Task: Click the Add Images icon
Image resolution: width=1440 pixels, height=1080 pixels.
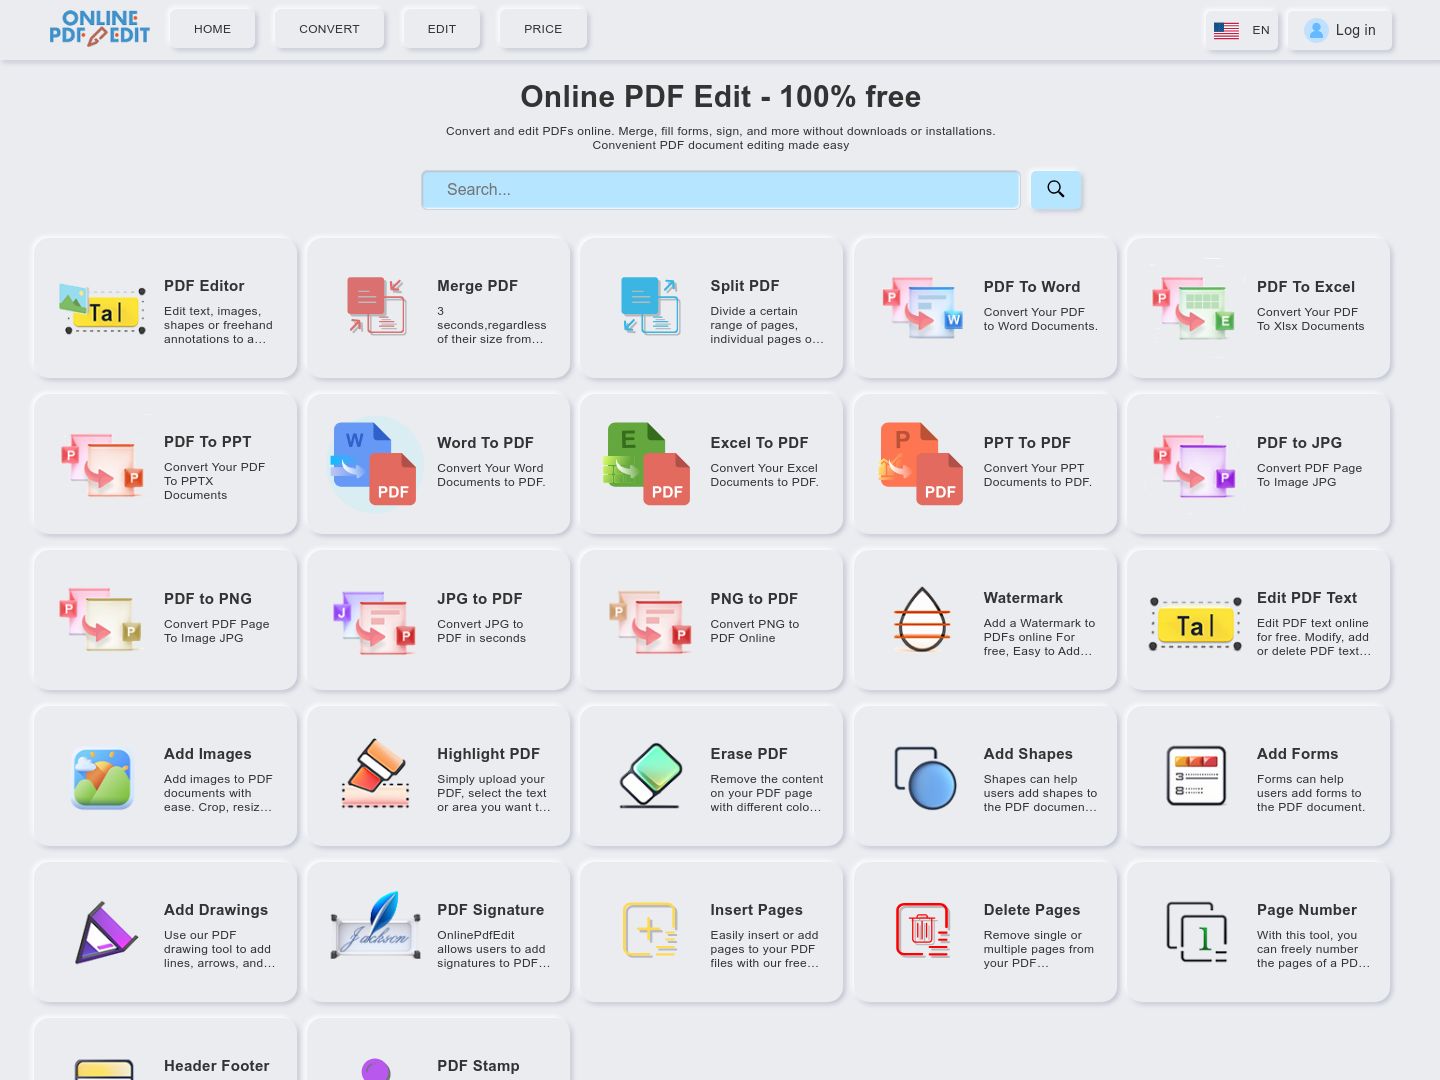Action: click(102, 778)
